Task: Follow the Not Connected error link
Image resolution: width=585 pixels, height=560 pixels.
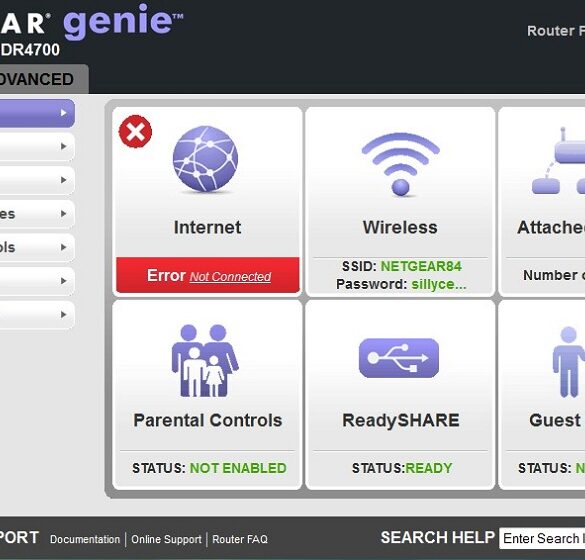Action: pyautogui.click(x=230, y=277)
